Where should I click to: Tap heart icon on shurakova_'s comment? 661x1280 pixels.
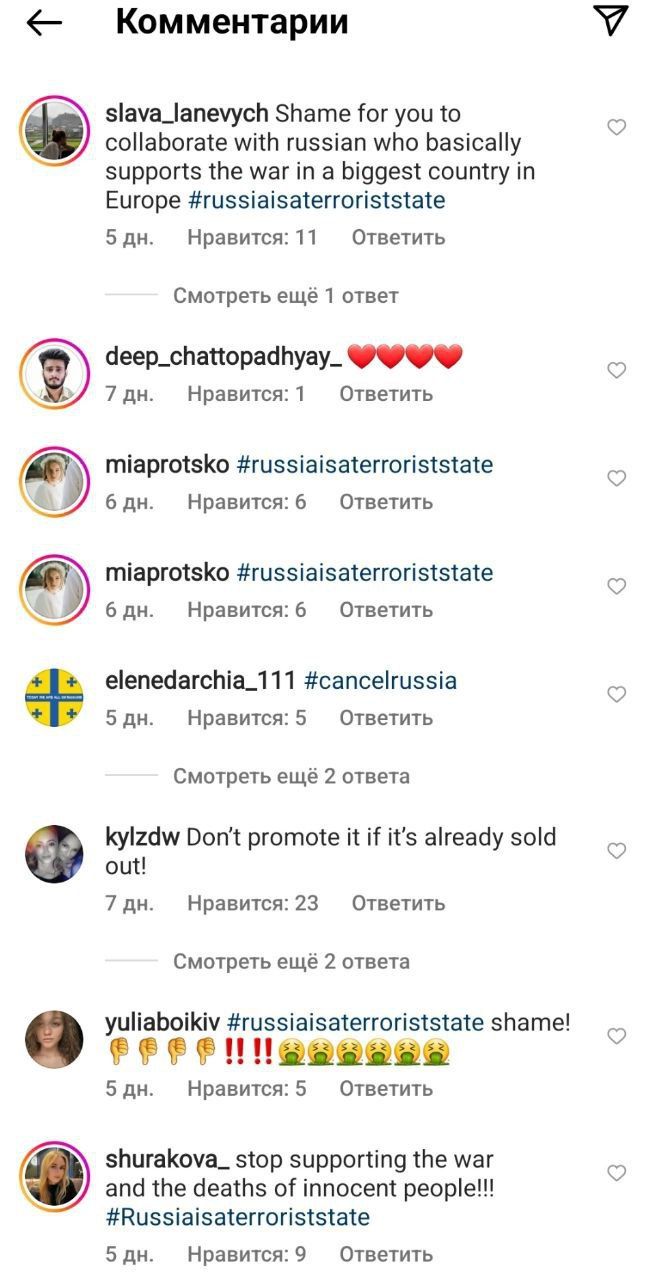click(617, 1172)
